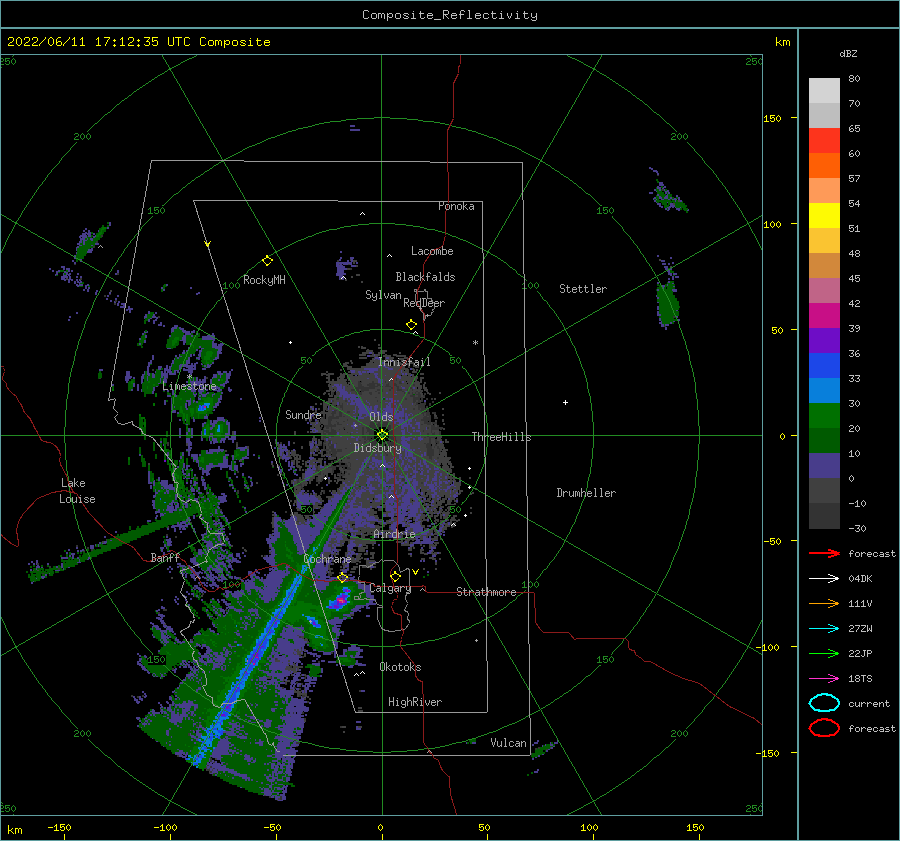
Task: Click the Vulcan town label
Action: [509, 742]
